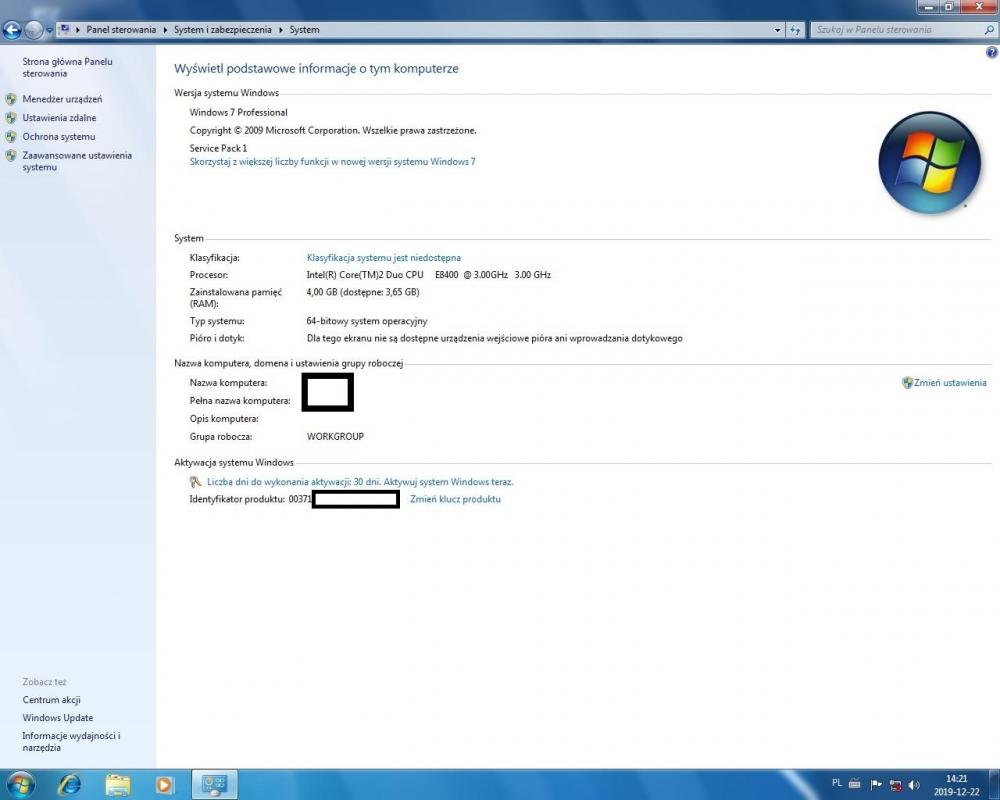1000x800 pixels.
Task: Expand arrow after Panel sterowania breadcrumb
Action: 166,30
